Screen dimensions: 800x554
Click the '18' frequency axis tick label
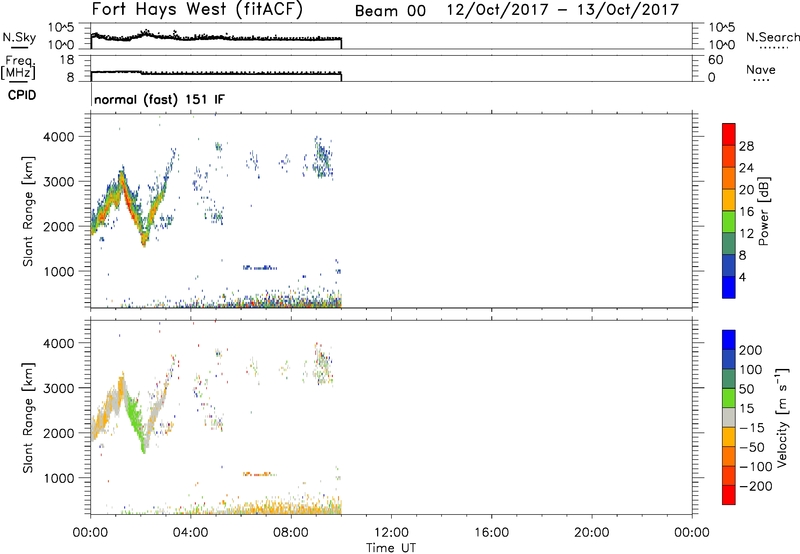click(67, 60)
